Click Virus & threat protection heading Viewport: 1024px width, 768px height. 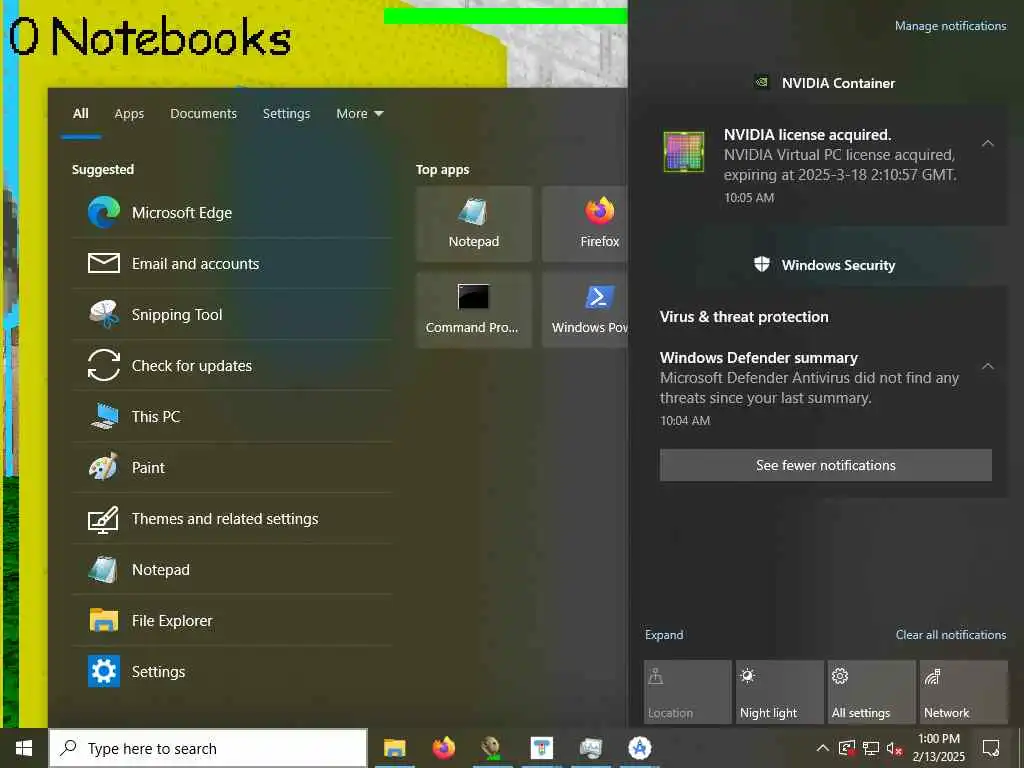coord(744,317)
